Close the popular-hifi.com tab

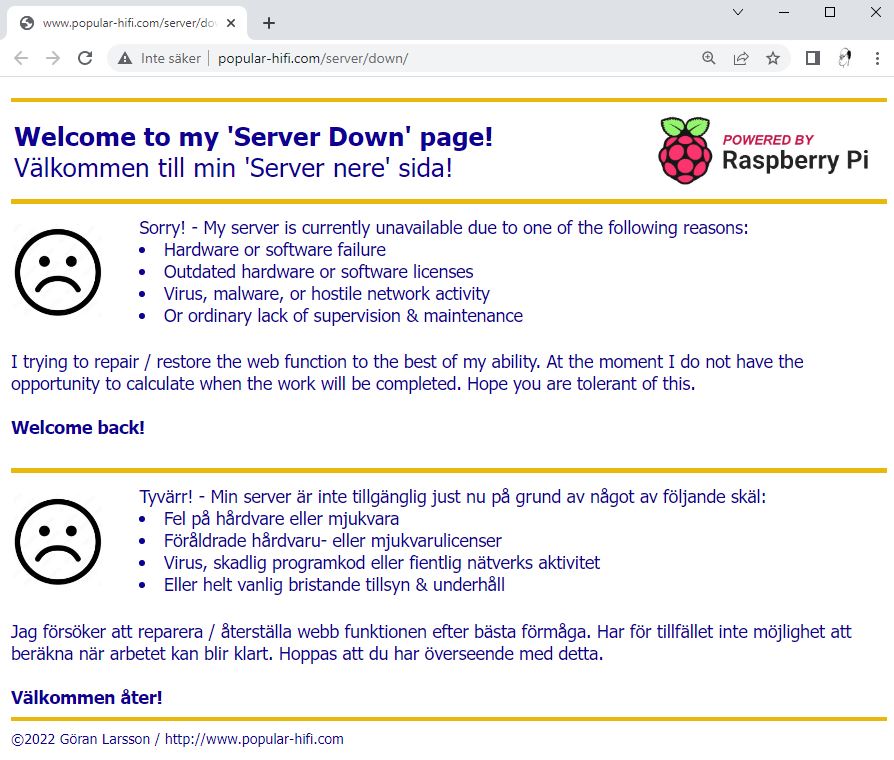pyautogui.click(x=231, y=23)
